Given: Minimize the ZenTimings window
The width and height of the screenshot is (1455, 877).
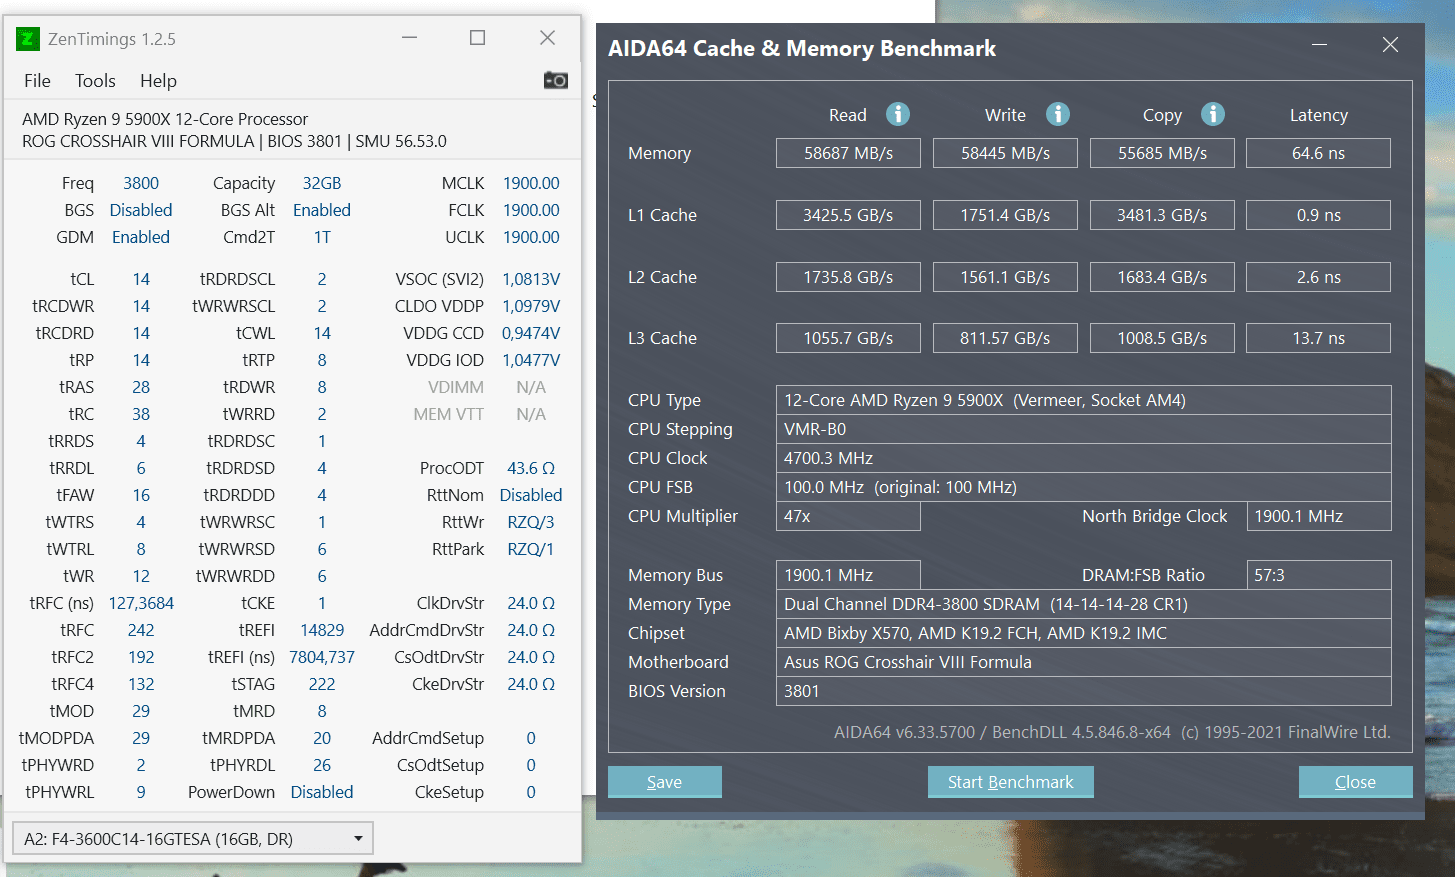Looking at the screenshot, I should pyautogui.click(x=409, y=38).
